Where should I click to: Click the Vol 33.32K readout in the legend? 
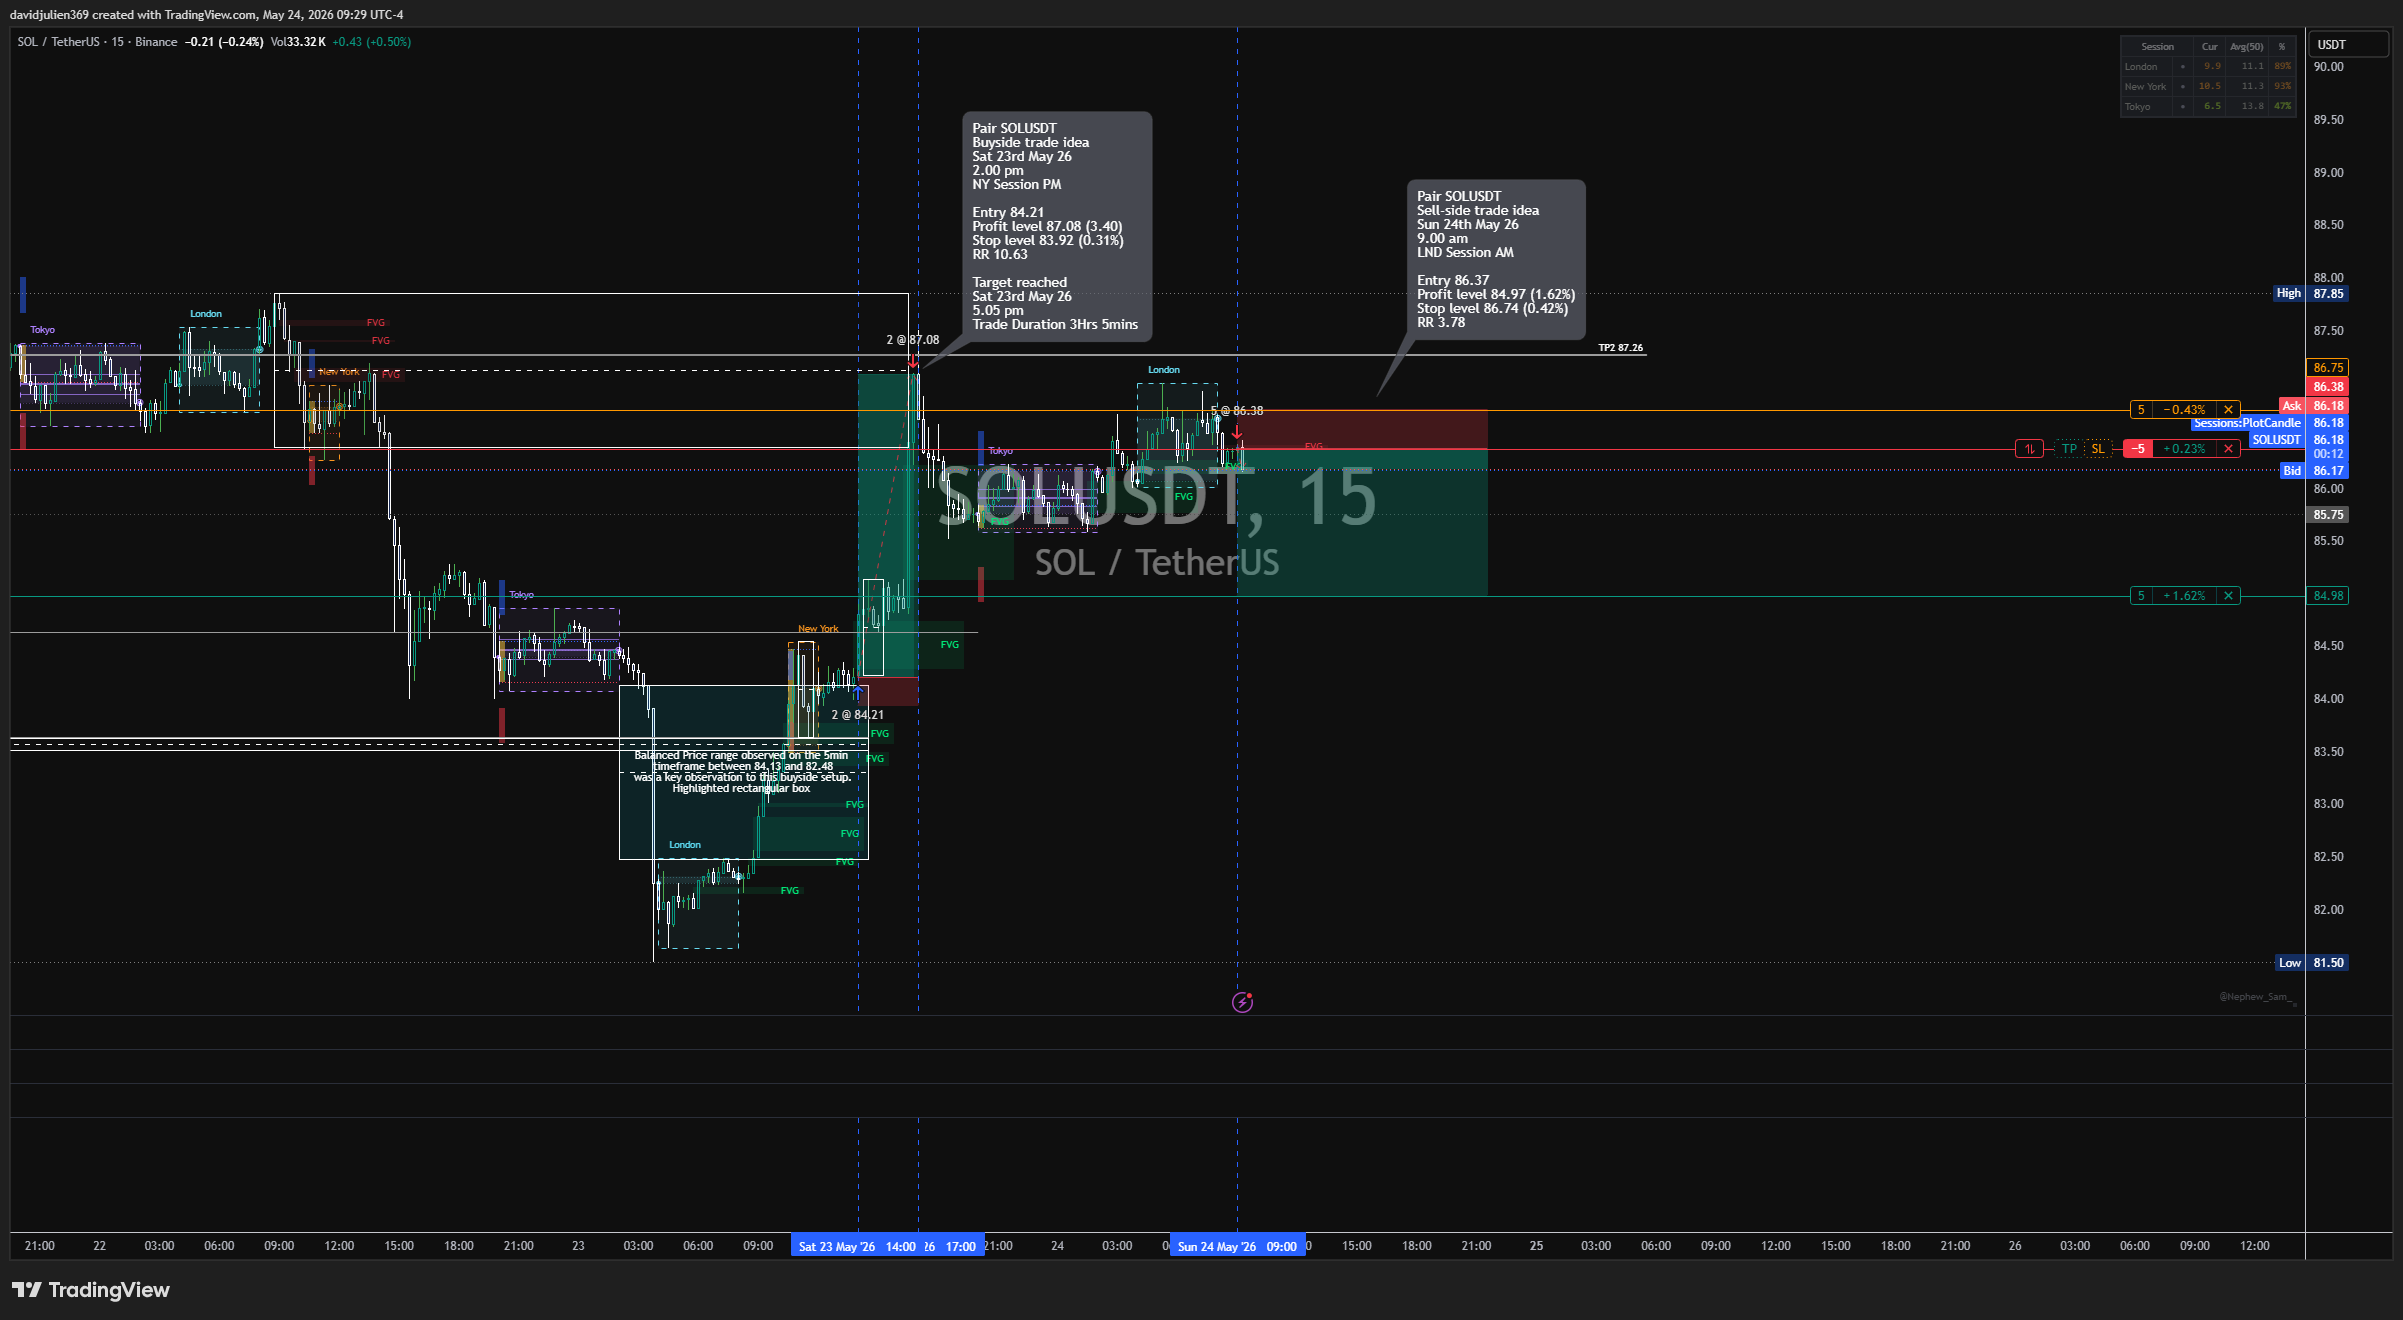[298, 42]
